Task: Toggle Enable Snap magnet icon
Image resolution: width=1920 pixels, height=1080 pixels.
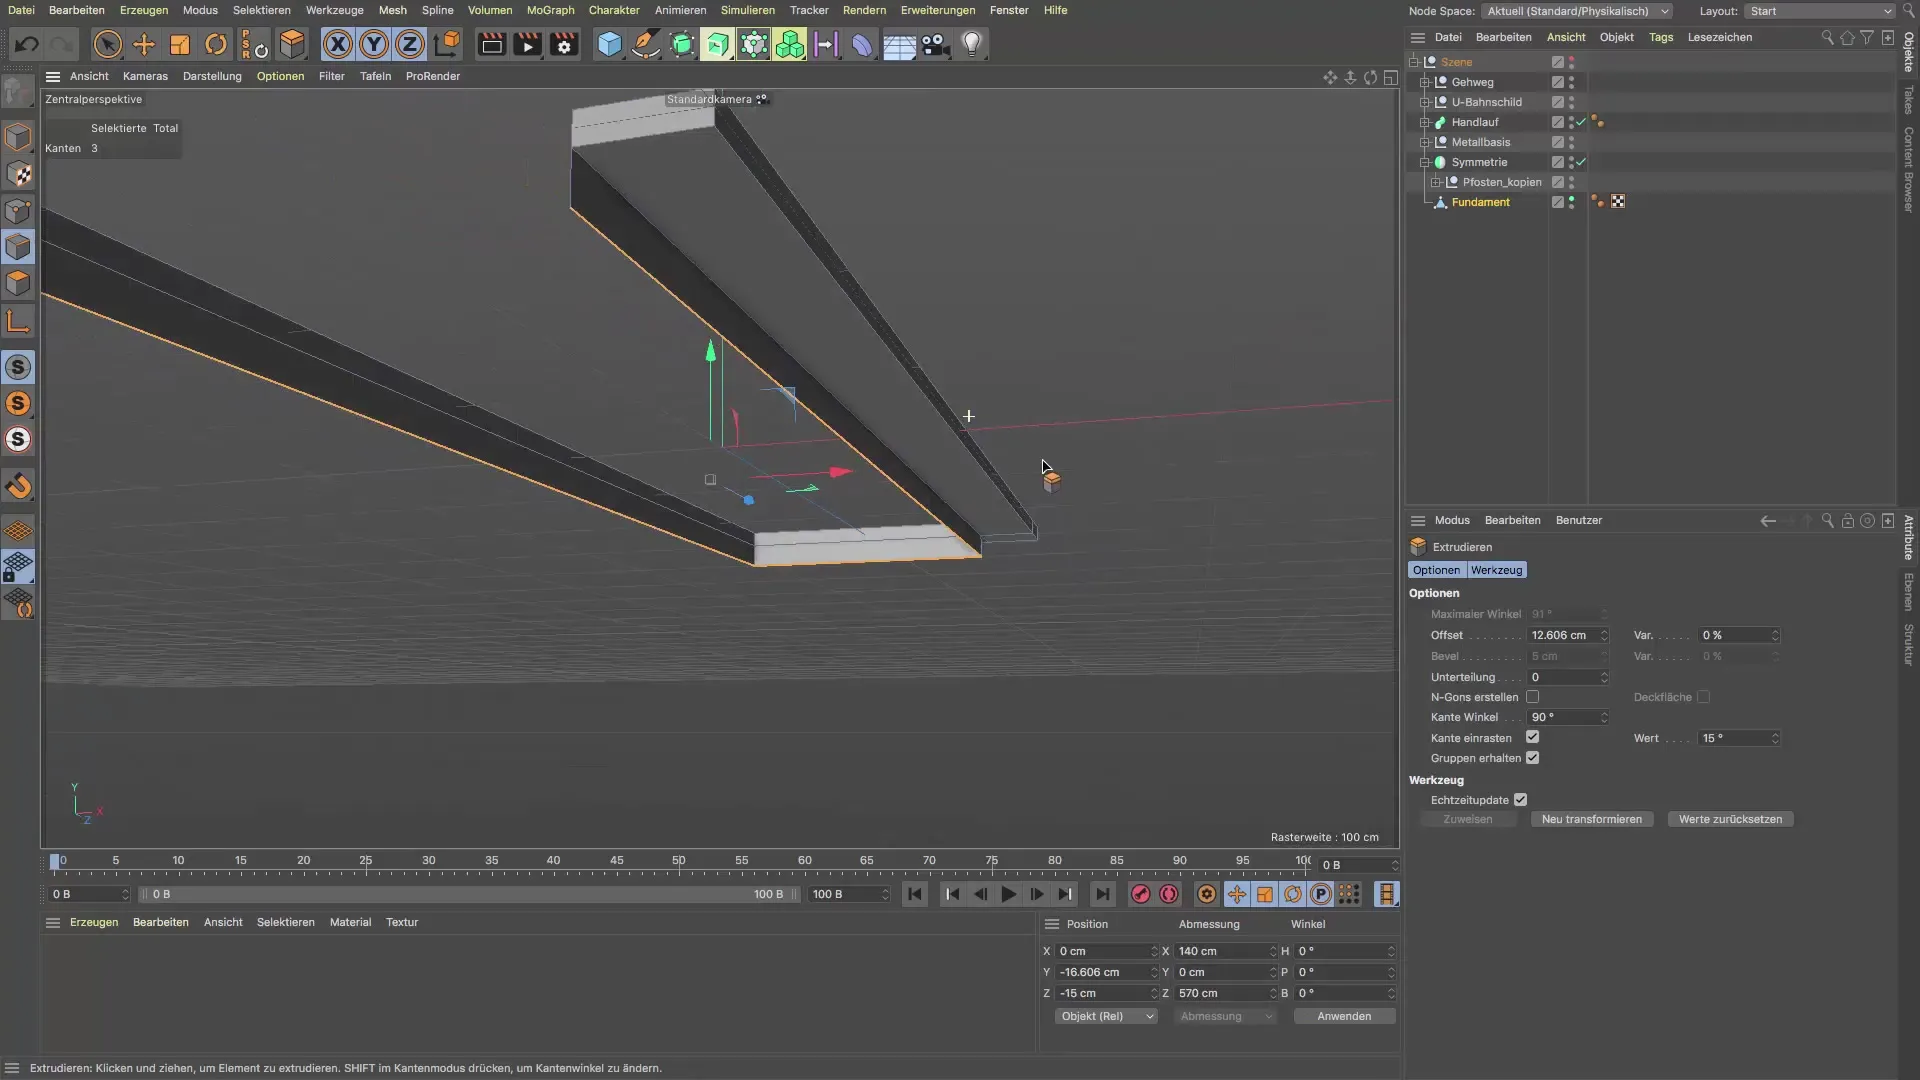Action: 18,486
